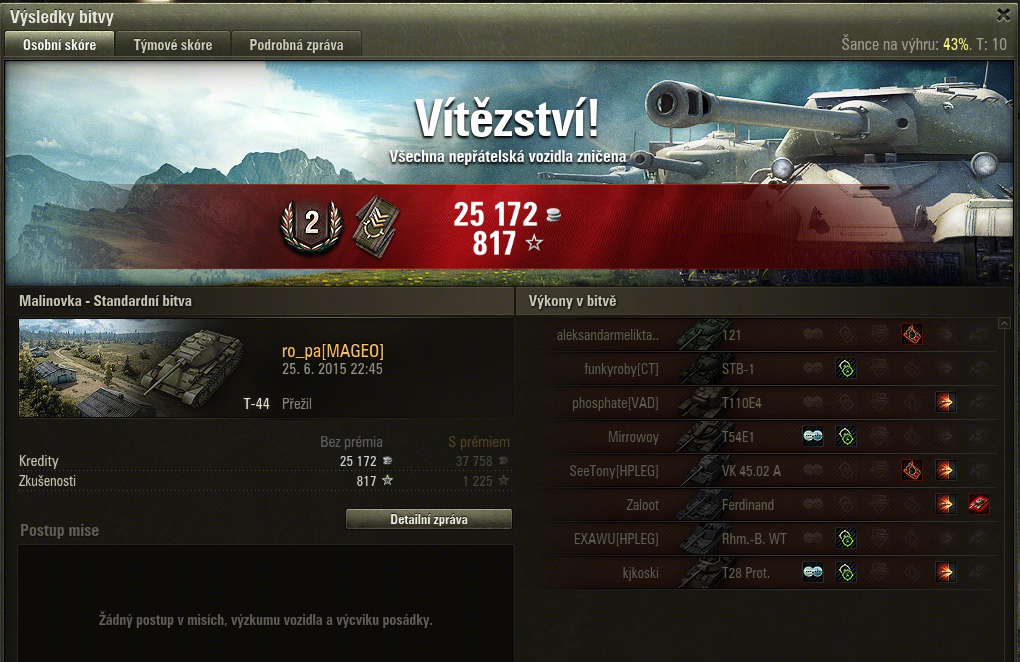Click the T-44 Malinovka map thumbnail
Viewport: 1020px width, 662px height.
146,367
